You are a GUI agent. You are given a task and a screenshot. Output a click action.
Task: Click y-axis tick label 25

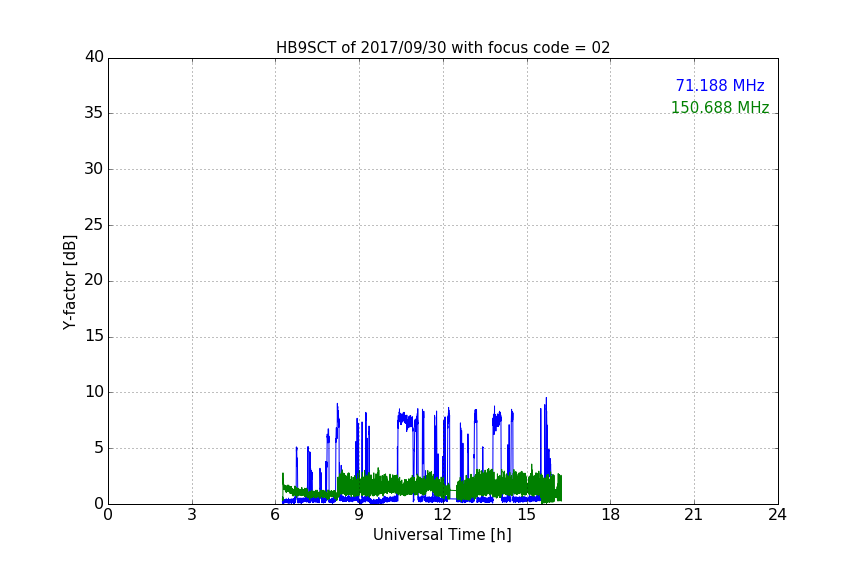point(94,224)
